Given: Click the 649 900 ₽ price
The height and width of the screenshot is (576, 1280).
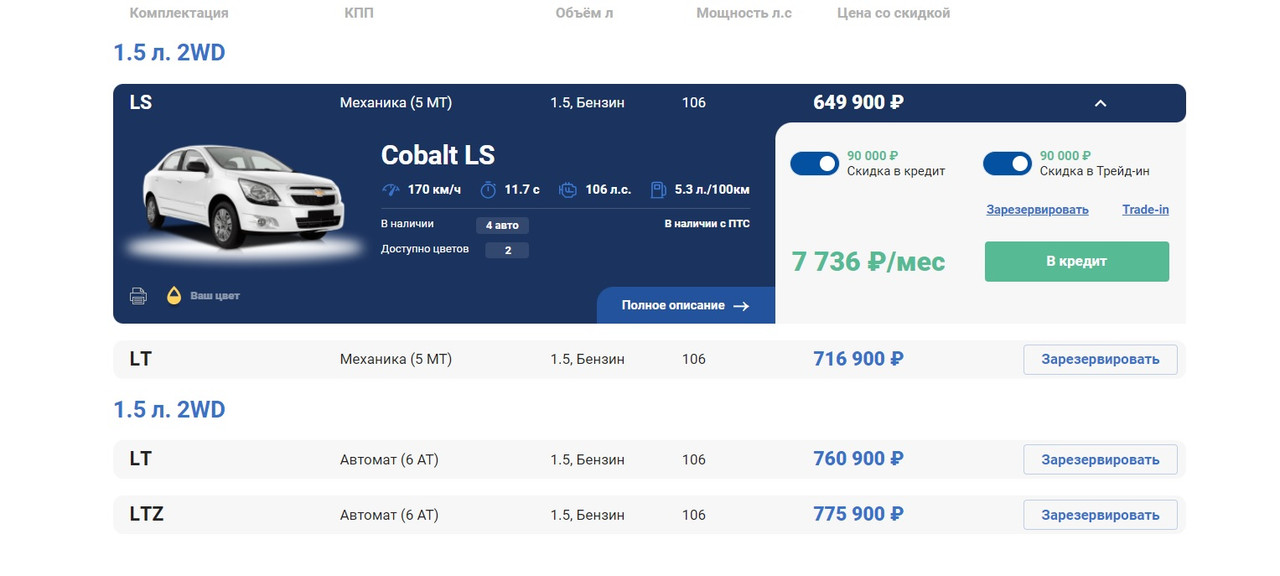Looking at the screenshot, I should tap(859, 102).
